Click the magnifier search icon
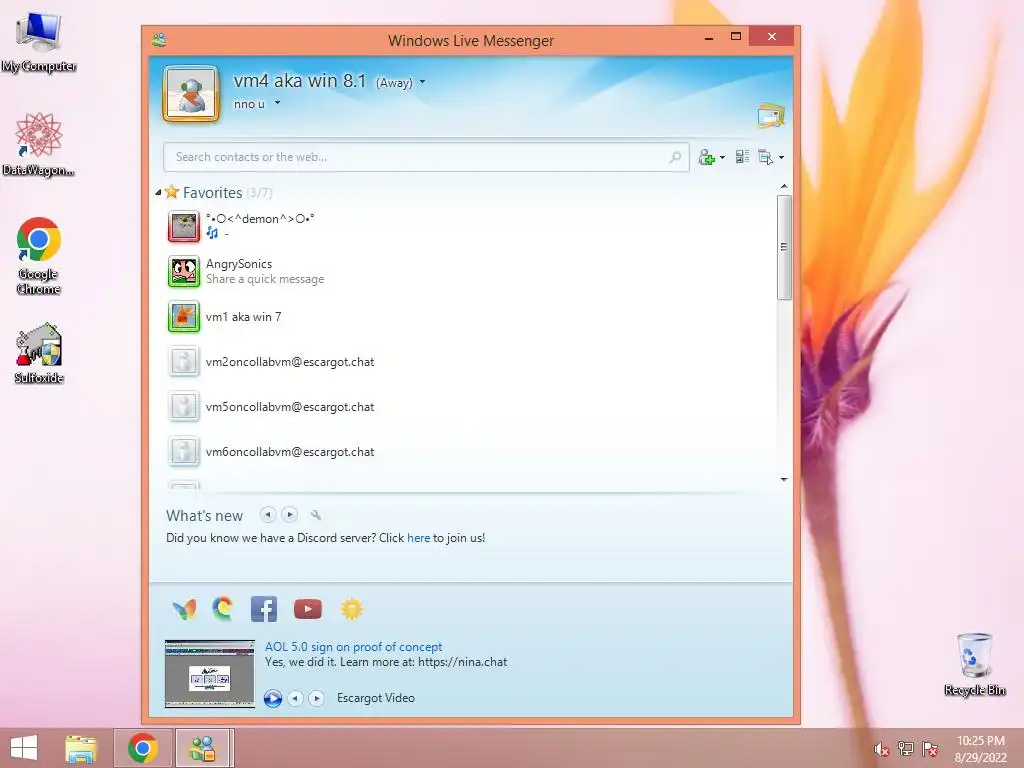 click(x=675, y=157)
